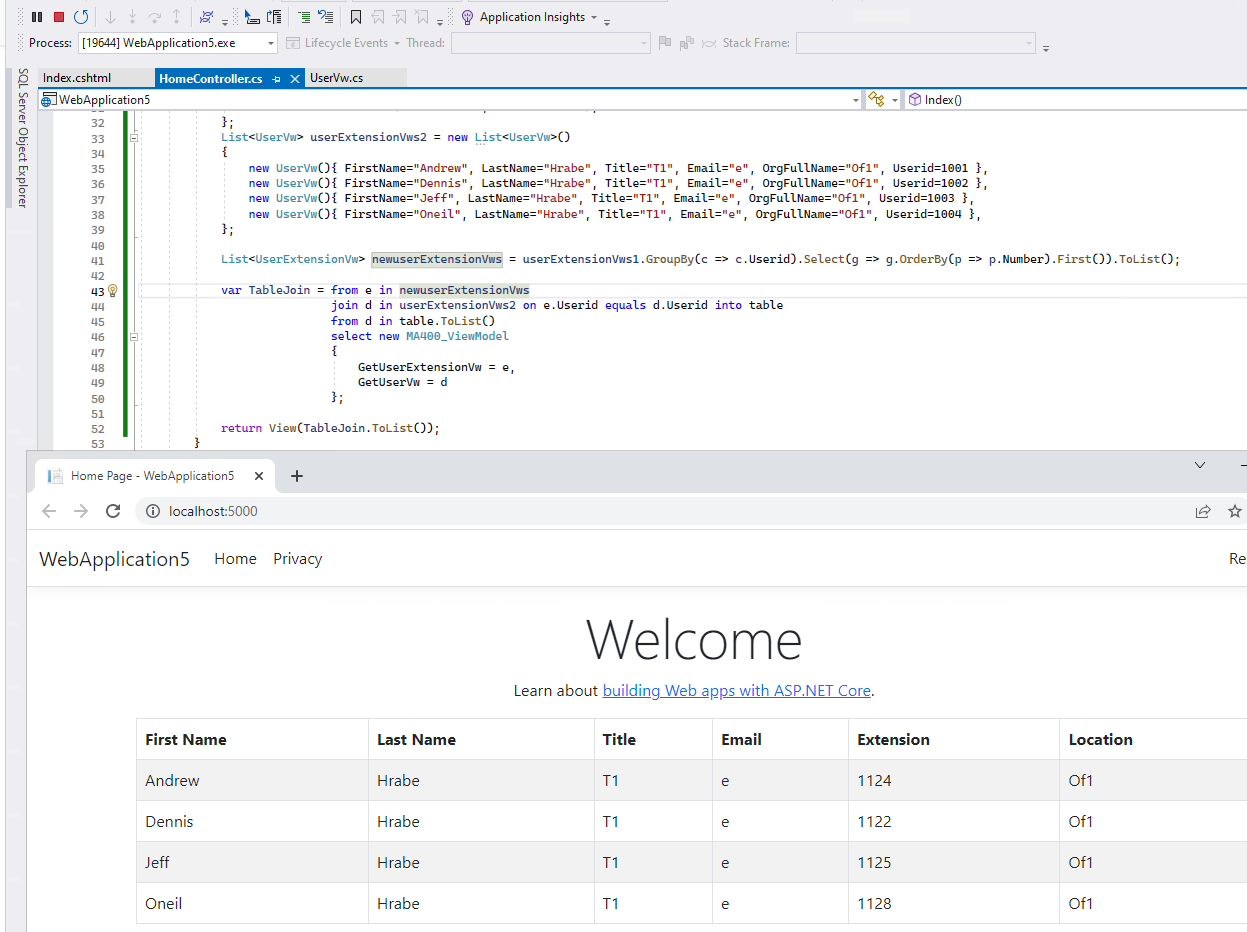Open a new browser tab with plus
Viewport: 1247px width, 932px height.
pos(296,476)
